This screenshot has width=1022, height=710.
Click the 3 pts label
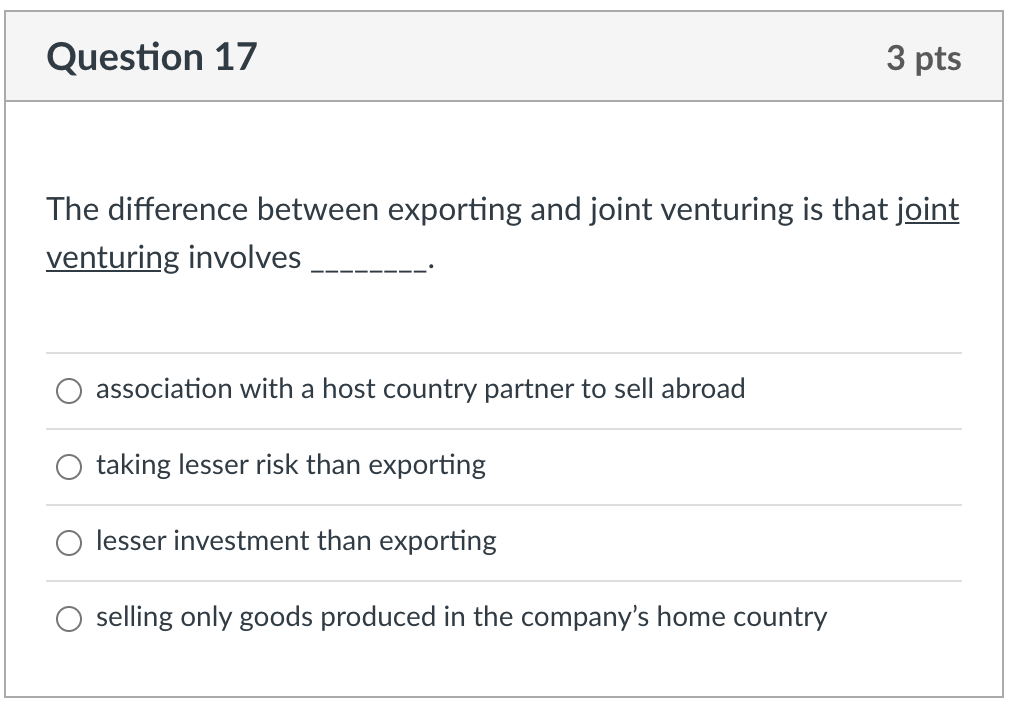[x=925, y=58]
